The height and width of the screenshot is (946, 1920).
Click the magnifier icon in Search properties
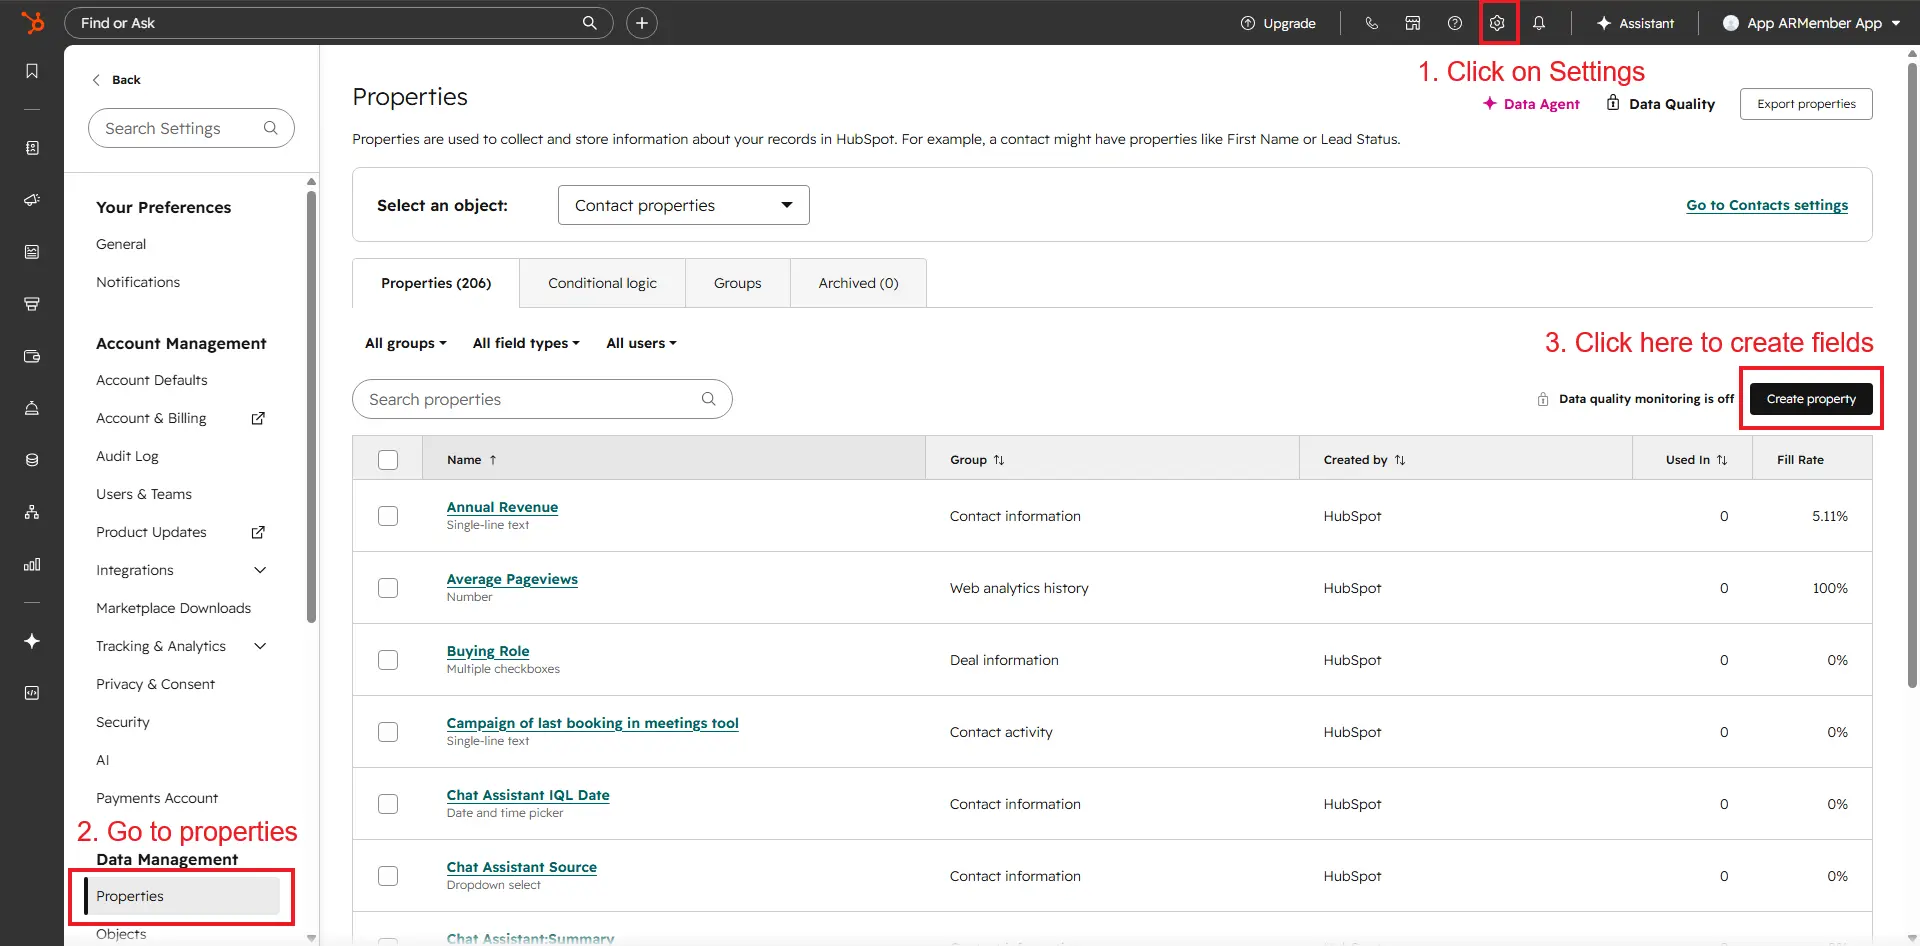[709, 399]
